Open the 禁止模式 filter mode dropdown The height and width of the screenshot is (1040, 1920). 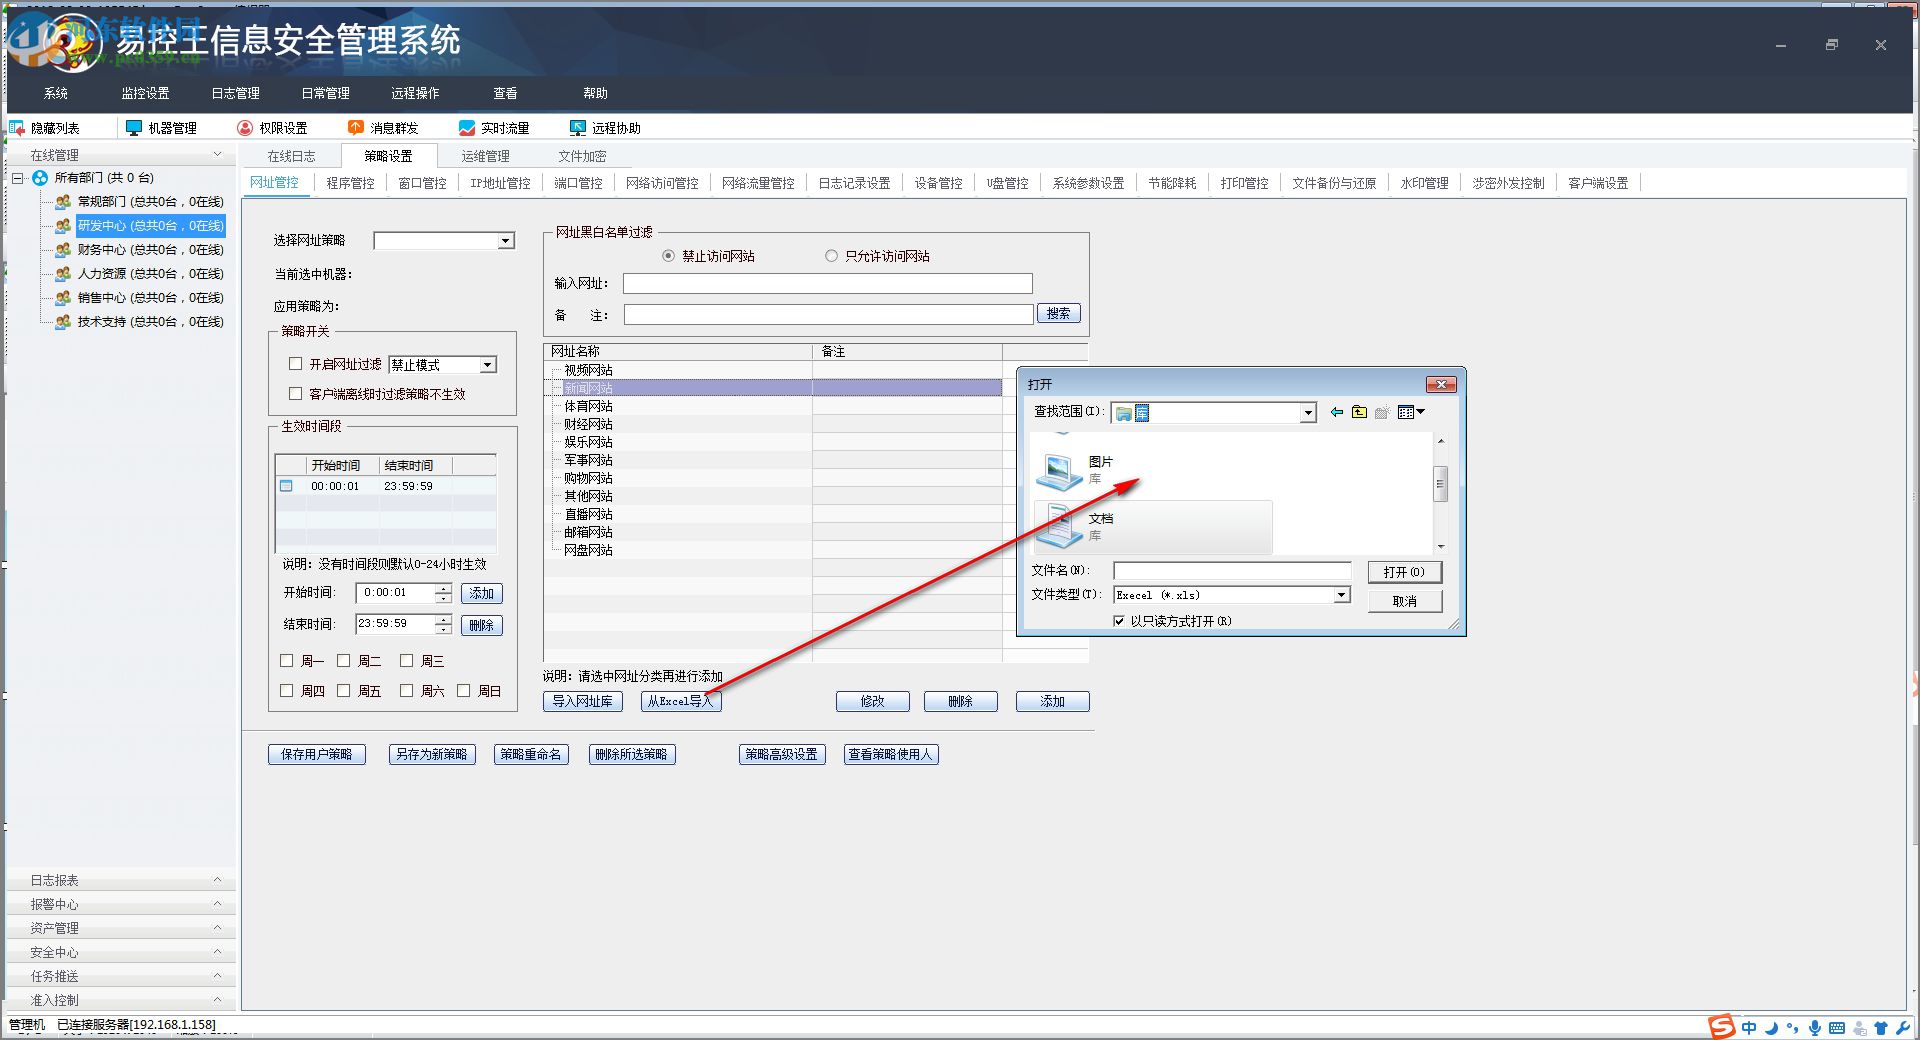click(488, 365)
